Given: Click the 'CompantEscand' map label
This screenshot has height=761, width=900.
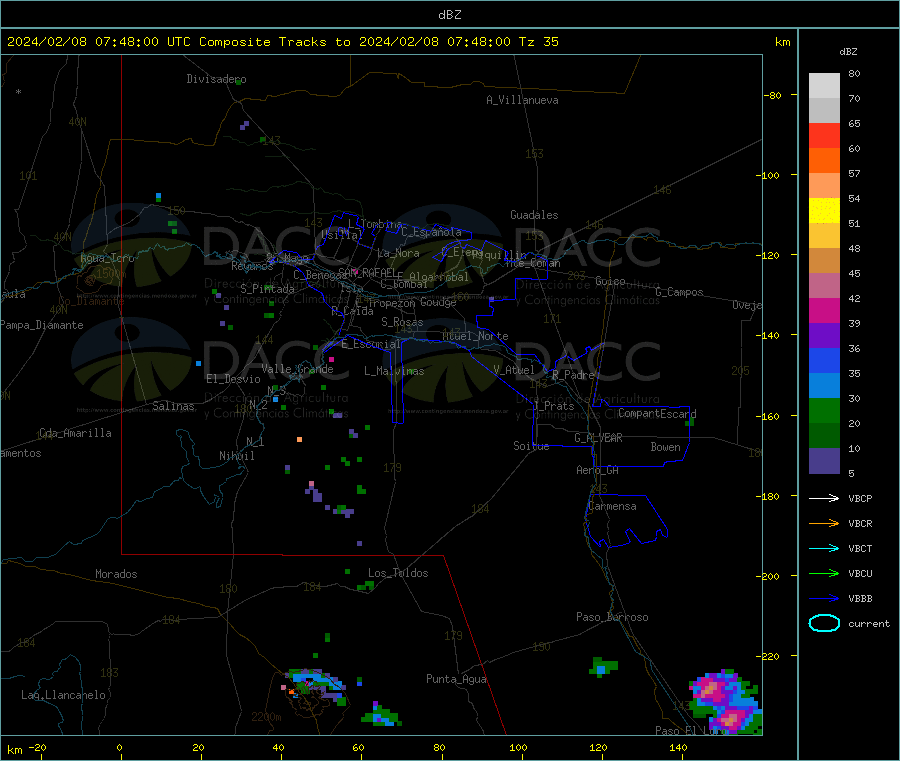Looking at the screenshot, I should coord(657,413).
